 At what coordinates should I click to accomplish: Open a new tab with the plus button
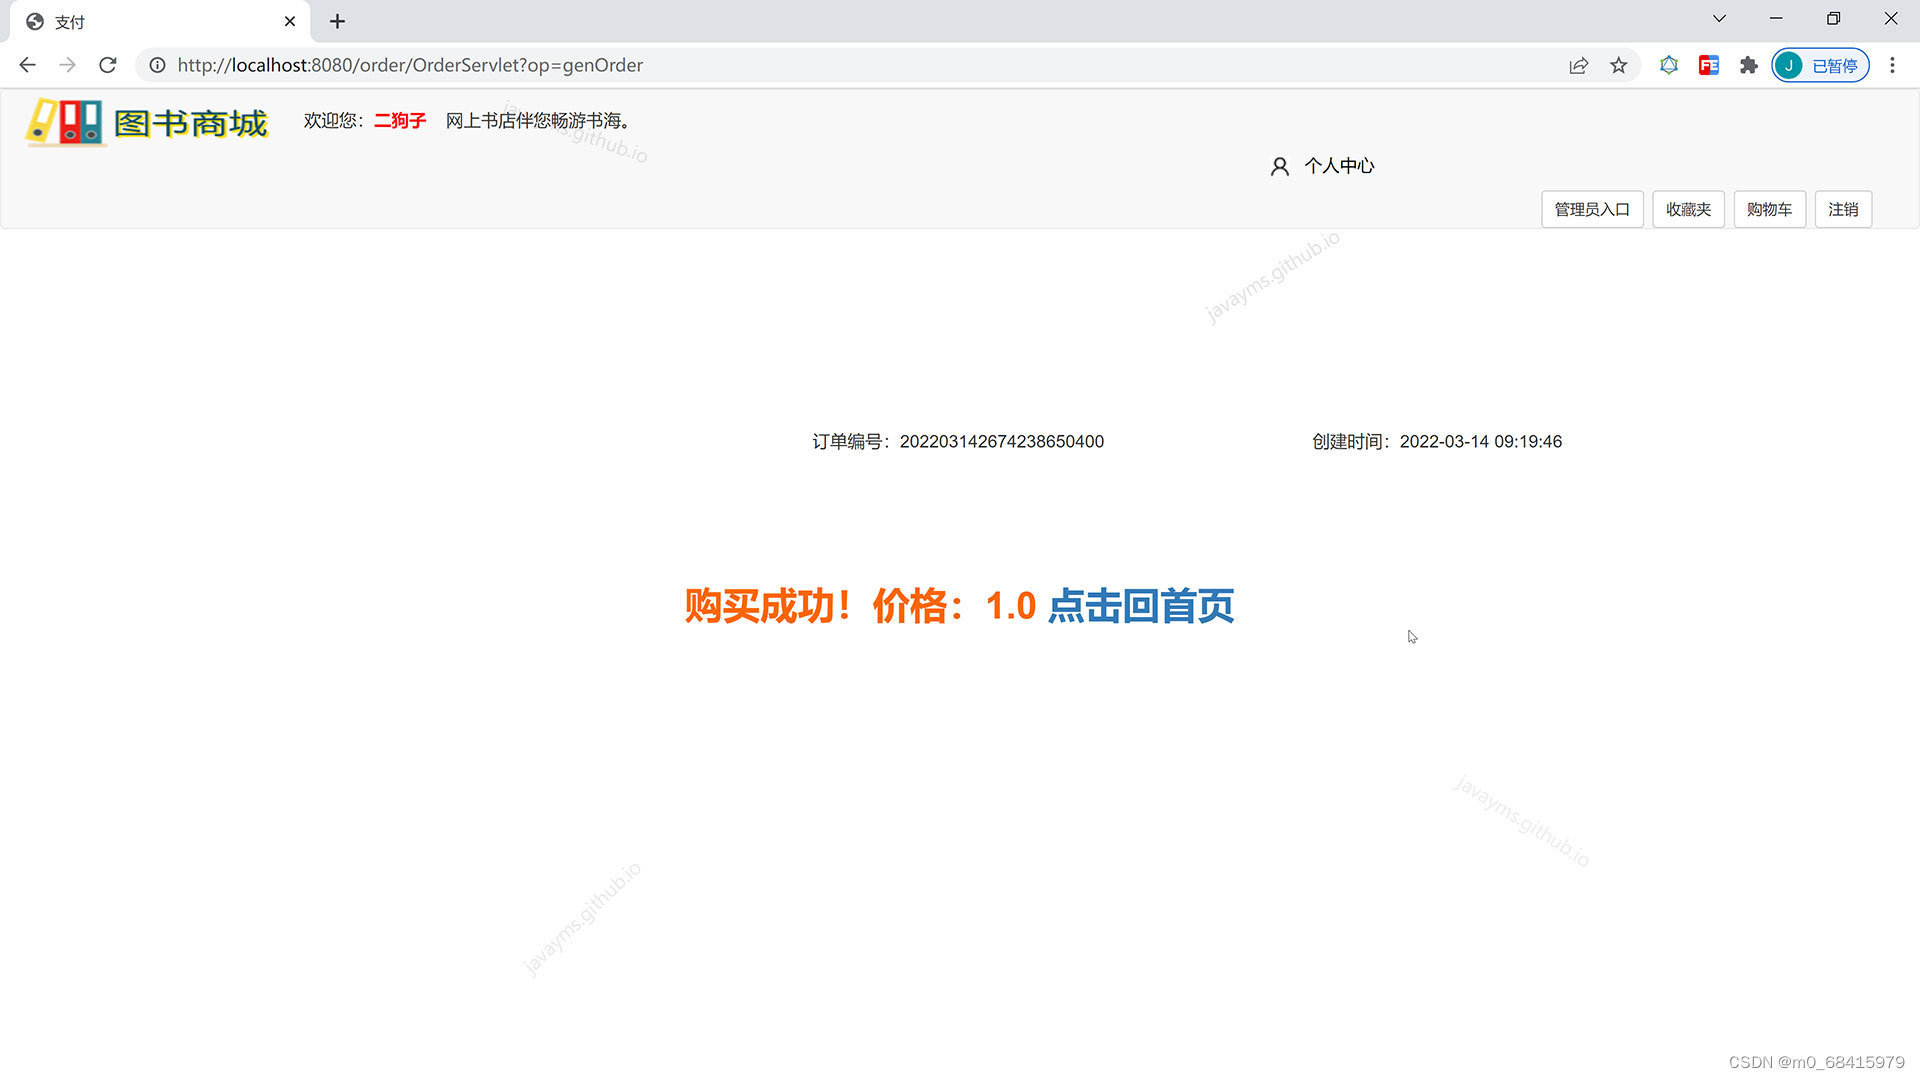tap(337, 21)
